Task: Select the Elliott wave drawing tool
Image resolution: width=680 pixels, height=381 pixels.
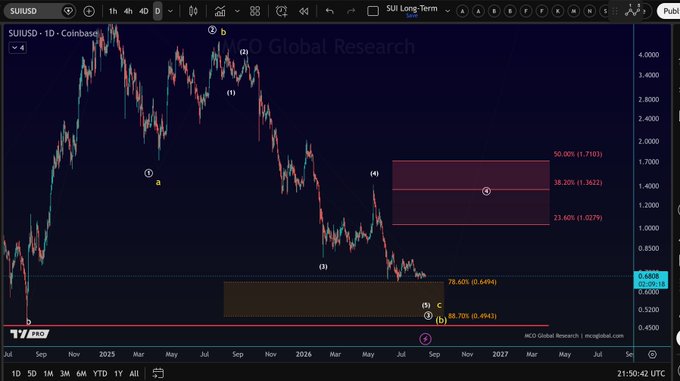Action: pos(633,10)
